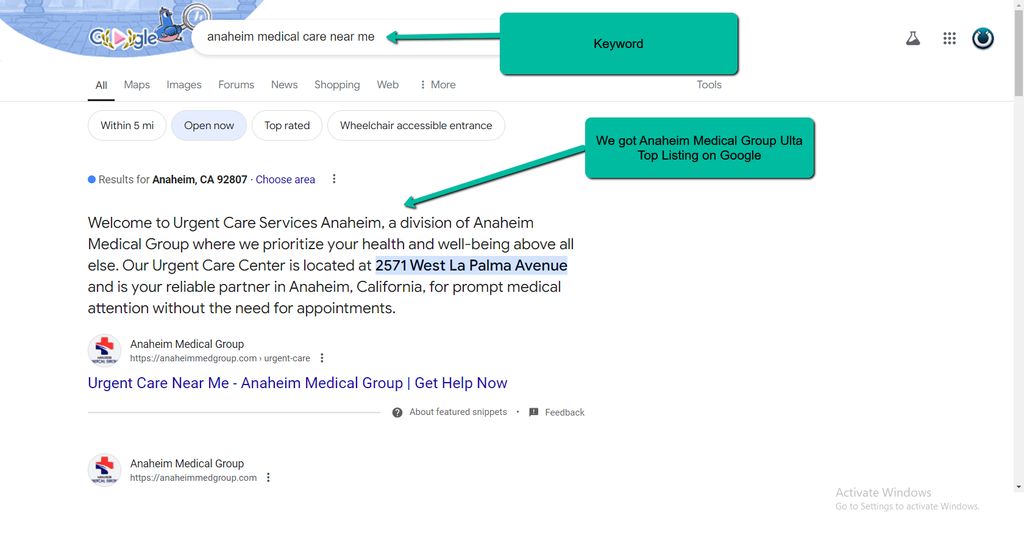Click Anaheim Medical Group favicon in featured snippet
This screenshot has width=1024, height=541.
point(104,350)
